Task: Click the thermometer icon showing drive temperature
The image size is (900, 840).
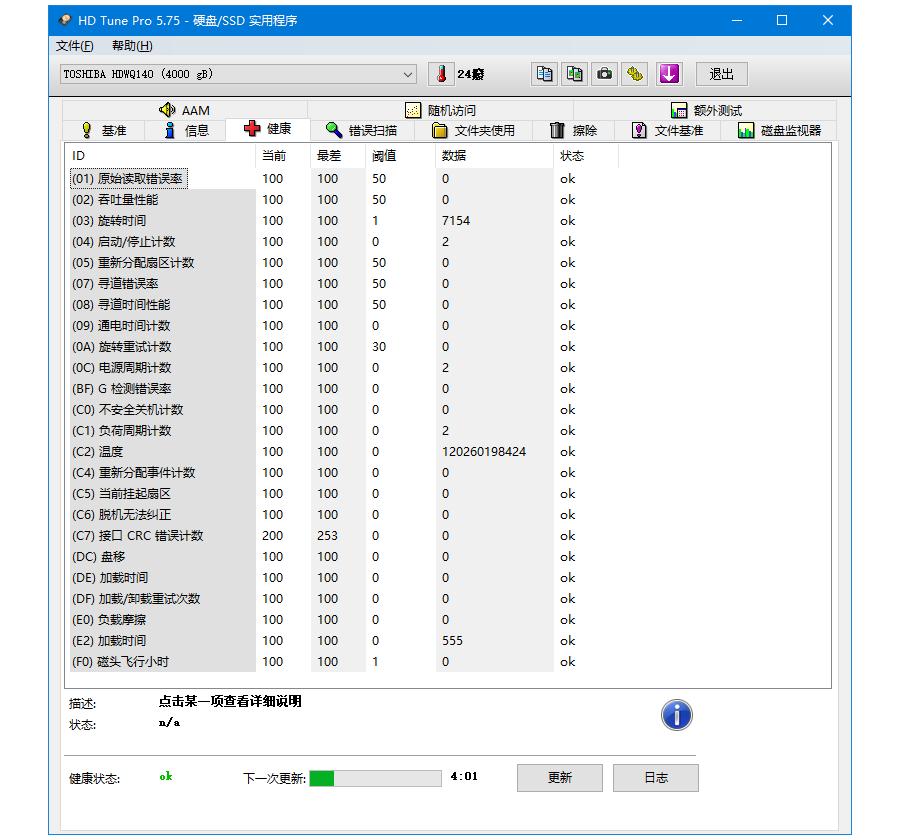Action: click(441, 73)
